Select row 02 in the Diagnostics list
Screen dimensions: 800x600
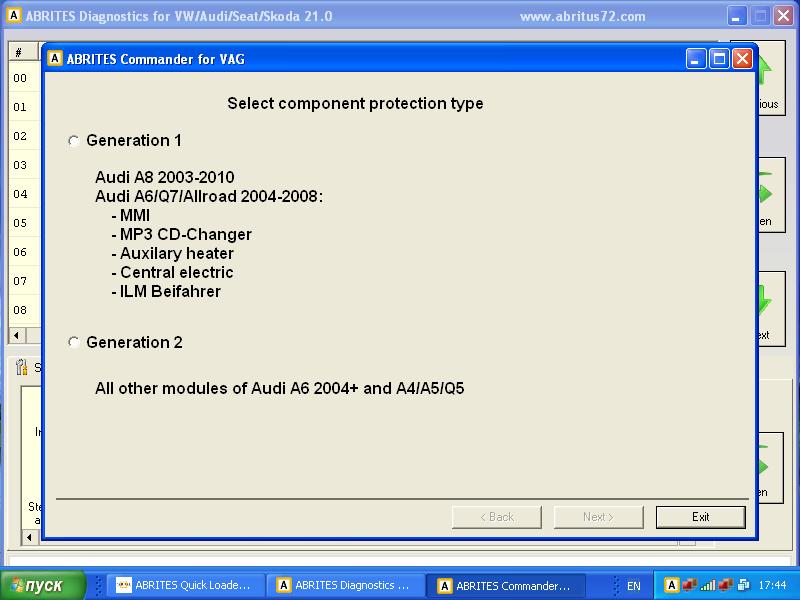(24, 136)
